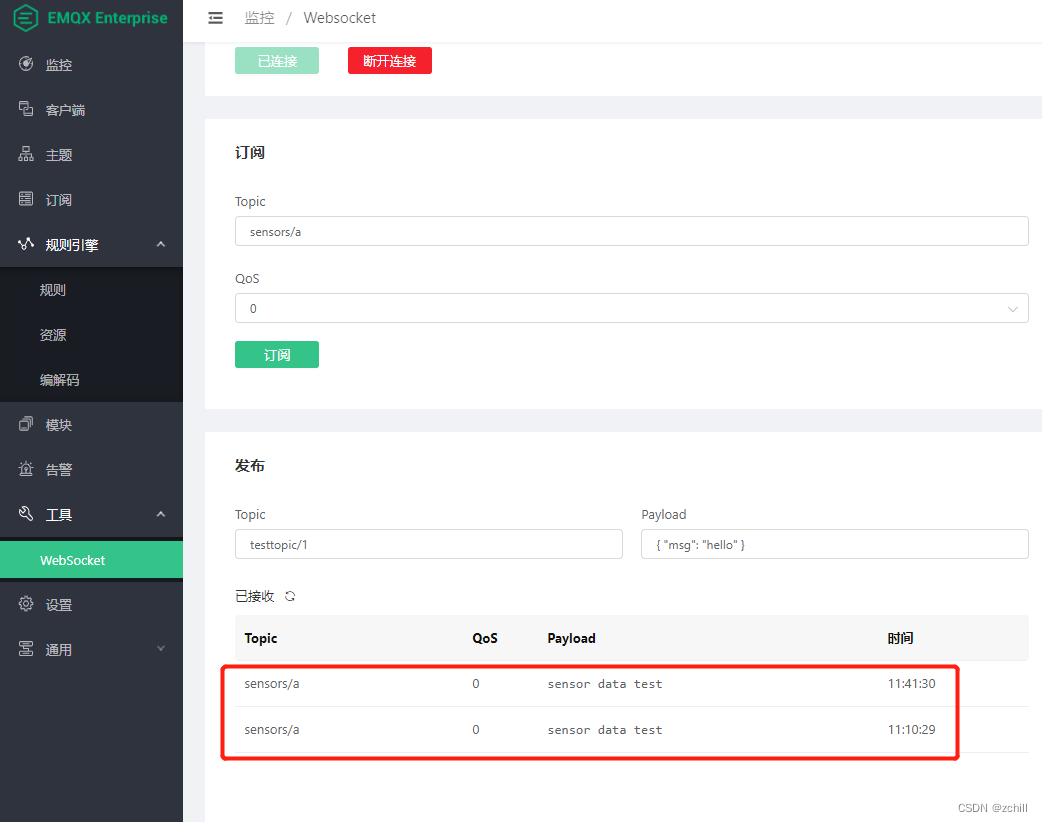The width and height of the screenshot is (1042, 822).
Task: Open the 编解码 codec submenu item
Action: (91, 379)
